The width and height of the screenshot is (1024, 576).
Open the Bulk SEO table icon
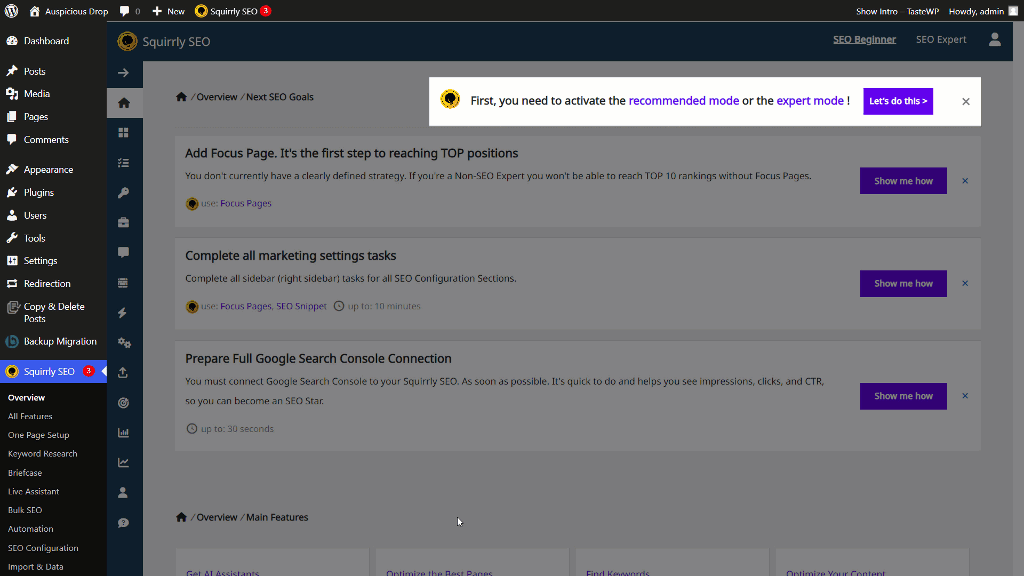pyautogui.click(x=123, y=283)
